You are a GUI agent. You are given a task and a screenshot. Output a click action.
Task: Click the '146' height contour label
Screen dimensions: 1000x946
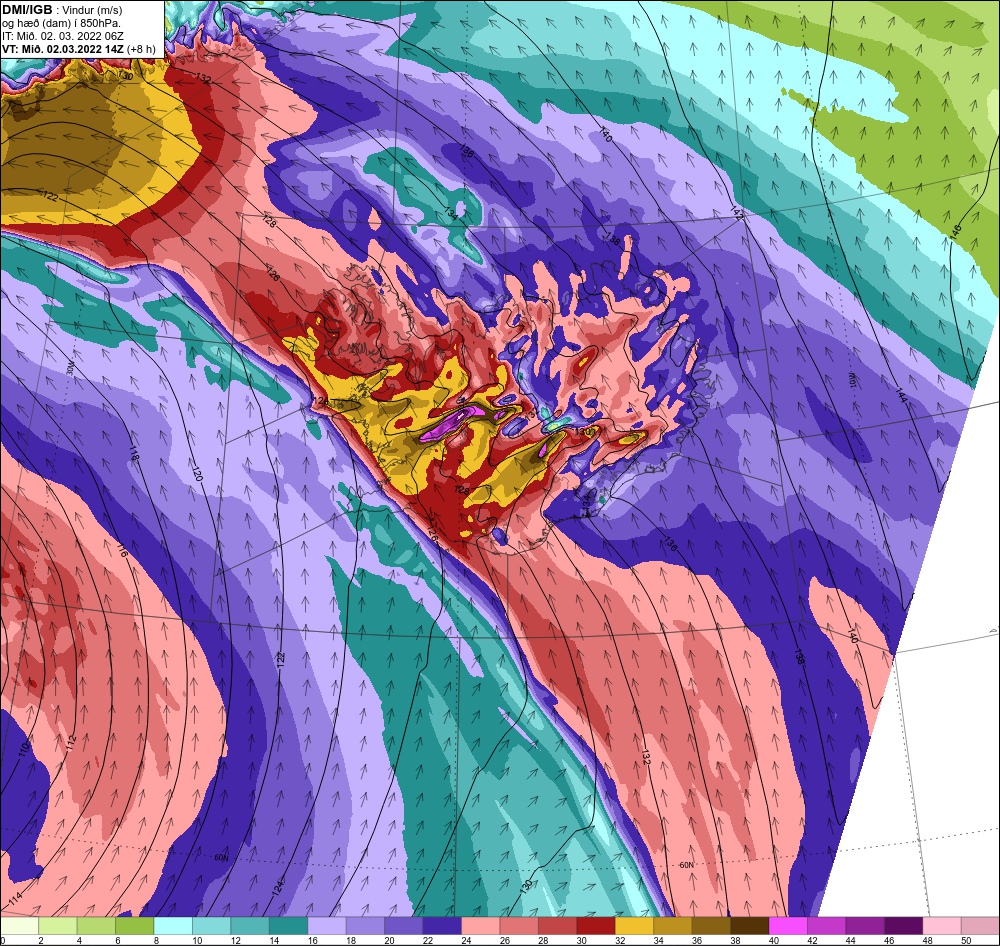point(955,232)
